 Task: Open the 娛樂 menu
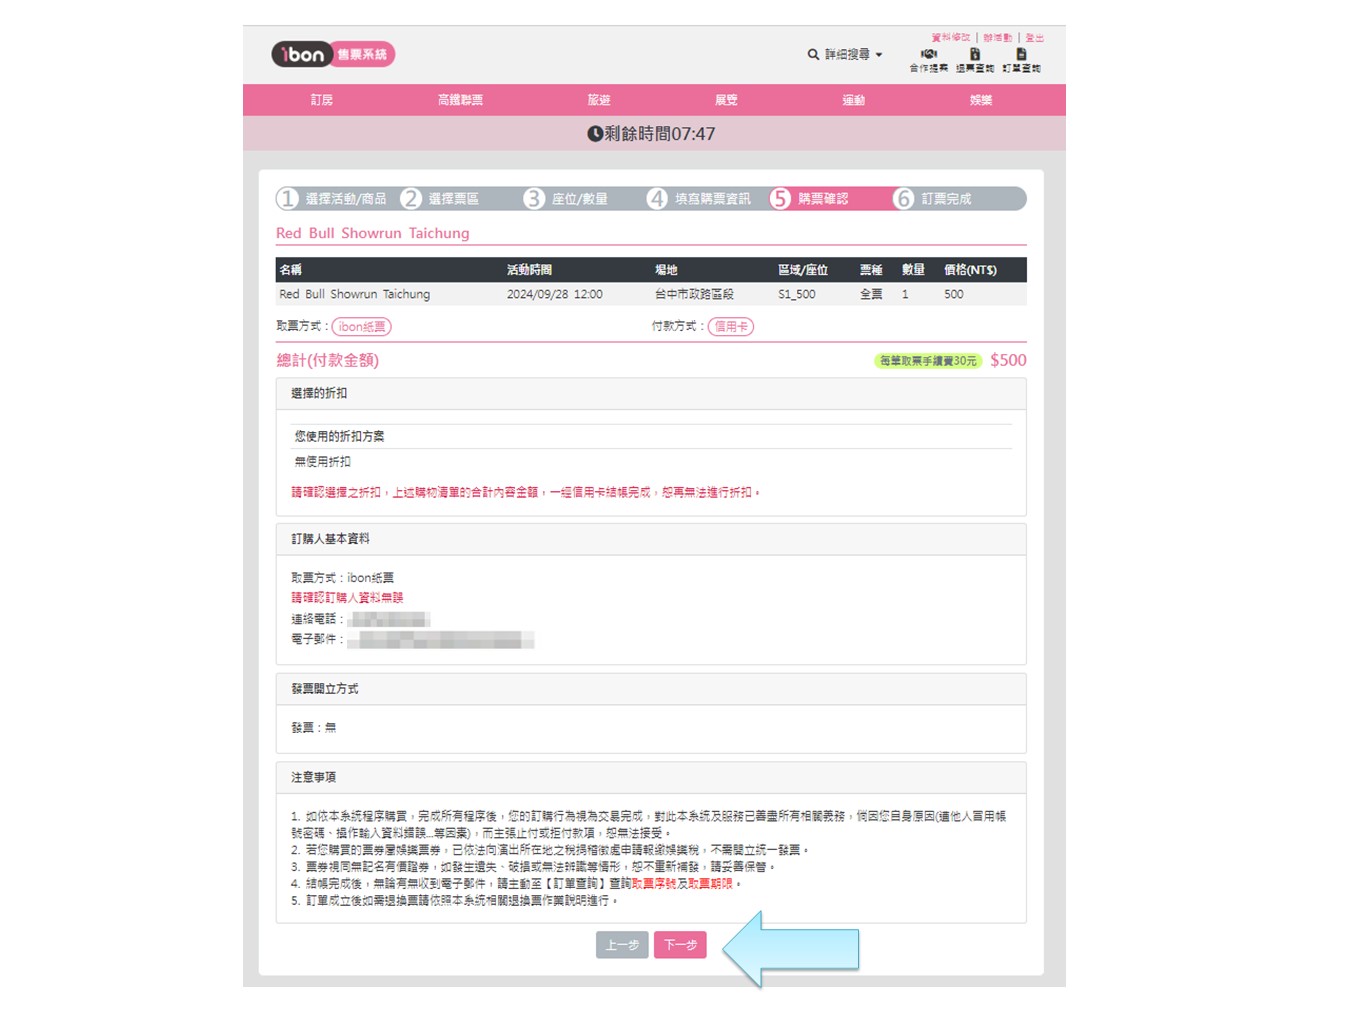(x=981, y=100)
